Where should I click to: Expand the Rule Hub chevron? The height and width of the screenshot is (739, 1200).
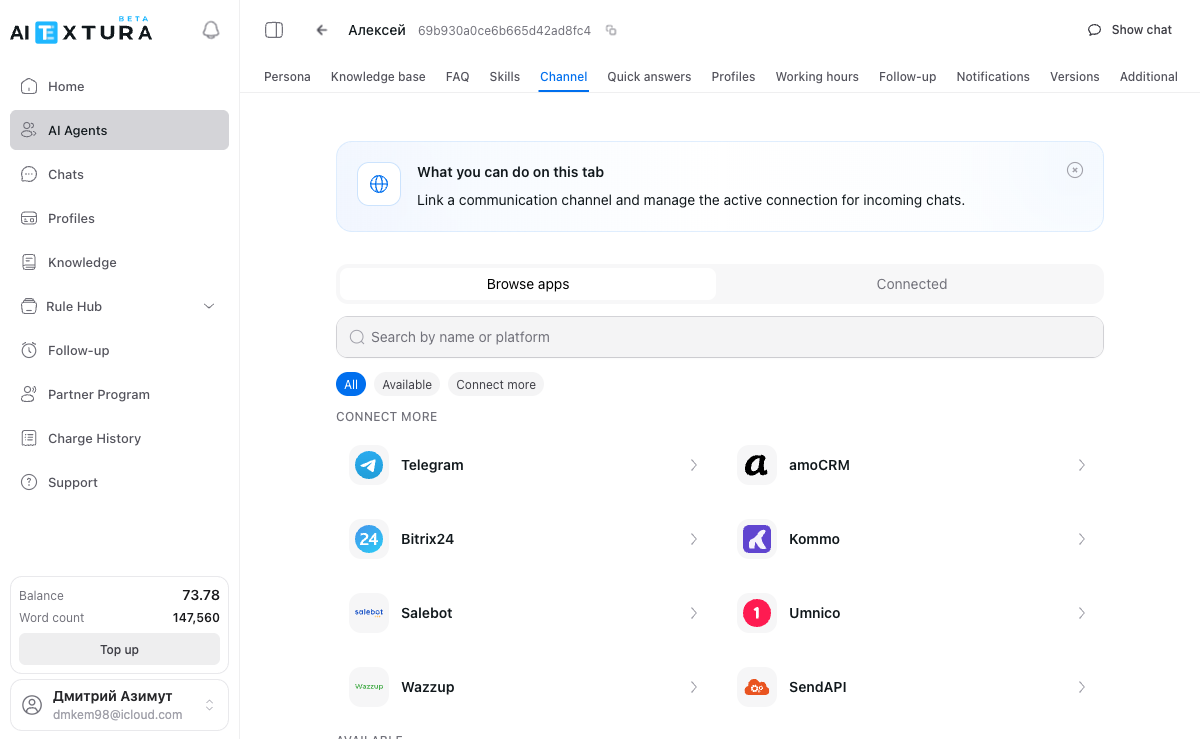coord(209,306)
